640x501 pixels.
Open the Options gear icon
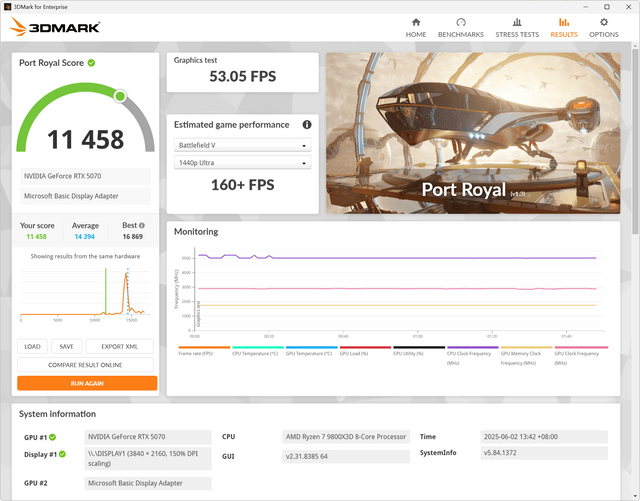point(604,22)
